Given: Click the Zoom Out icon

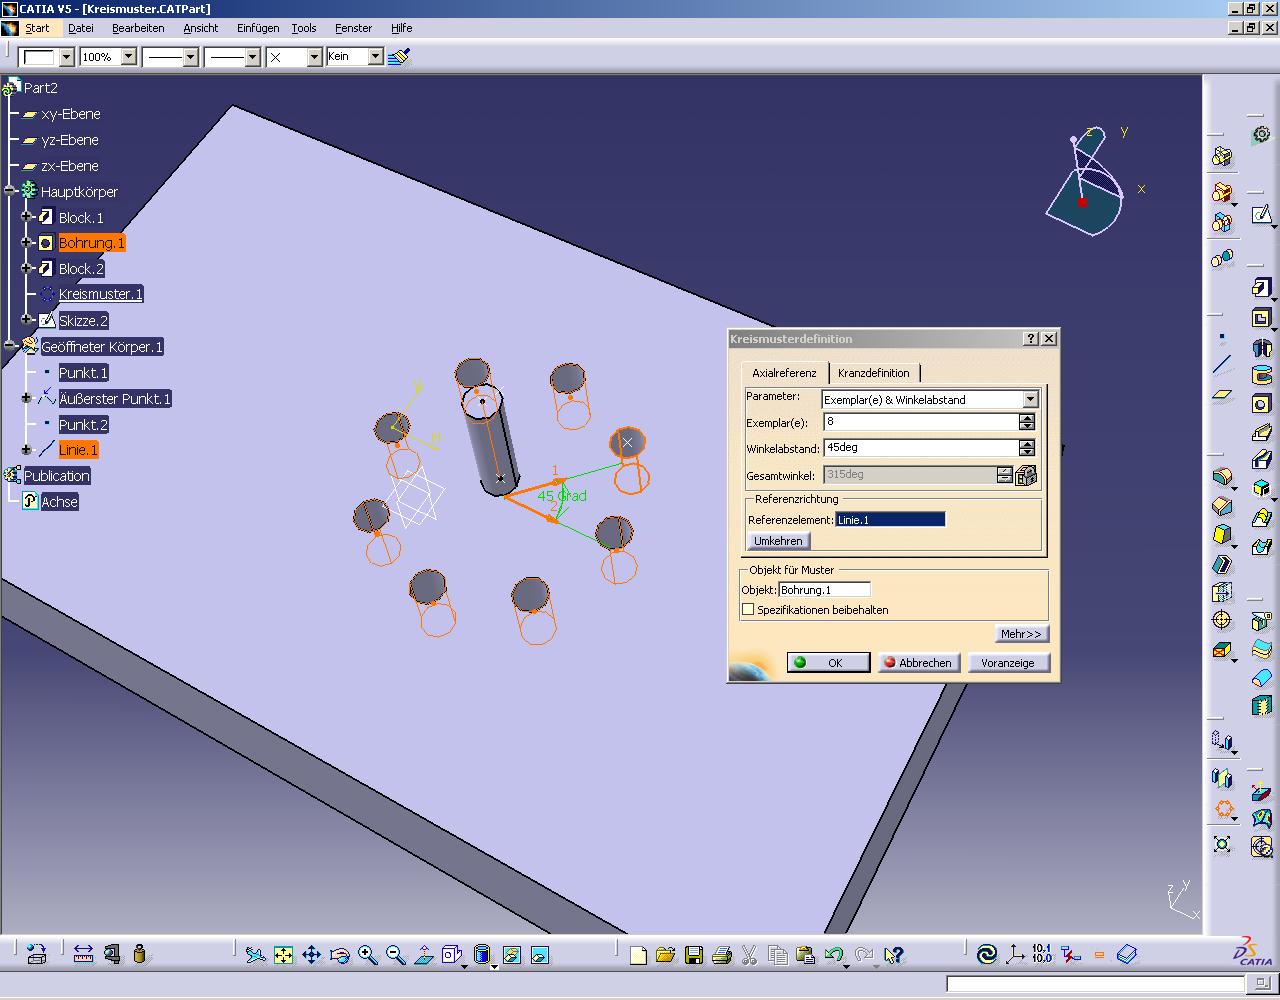Looking at the screenshot, I should pyautogui.click(x=396, y=955).
